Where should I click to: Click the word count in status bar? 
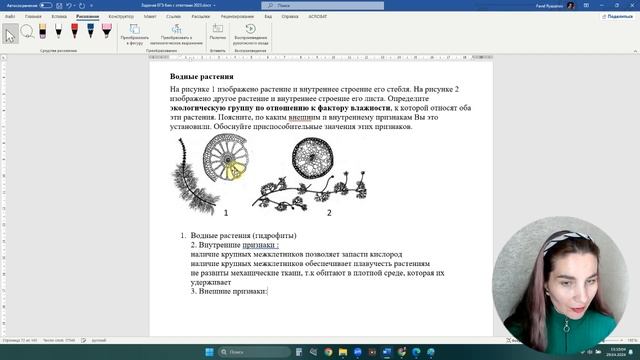click(x=59, y=340)
